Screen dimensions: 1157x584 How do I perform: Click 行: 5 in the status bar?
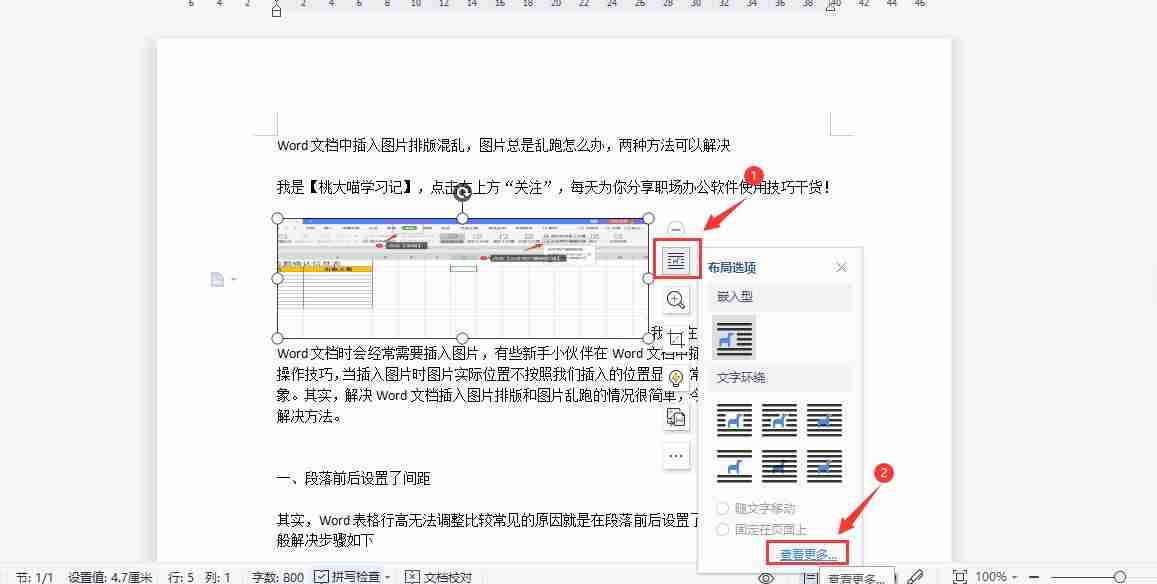[181, 577]
